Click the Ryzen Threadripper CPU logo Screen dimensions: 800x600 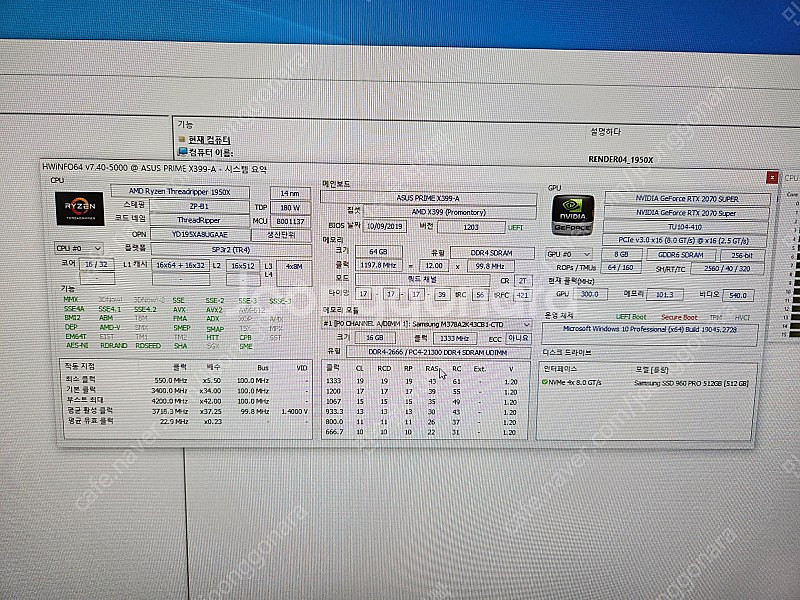[80, 208]
